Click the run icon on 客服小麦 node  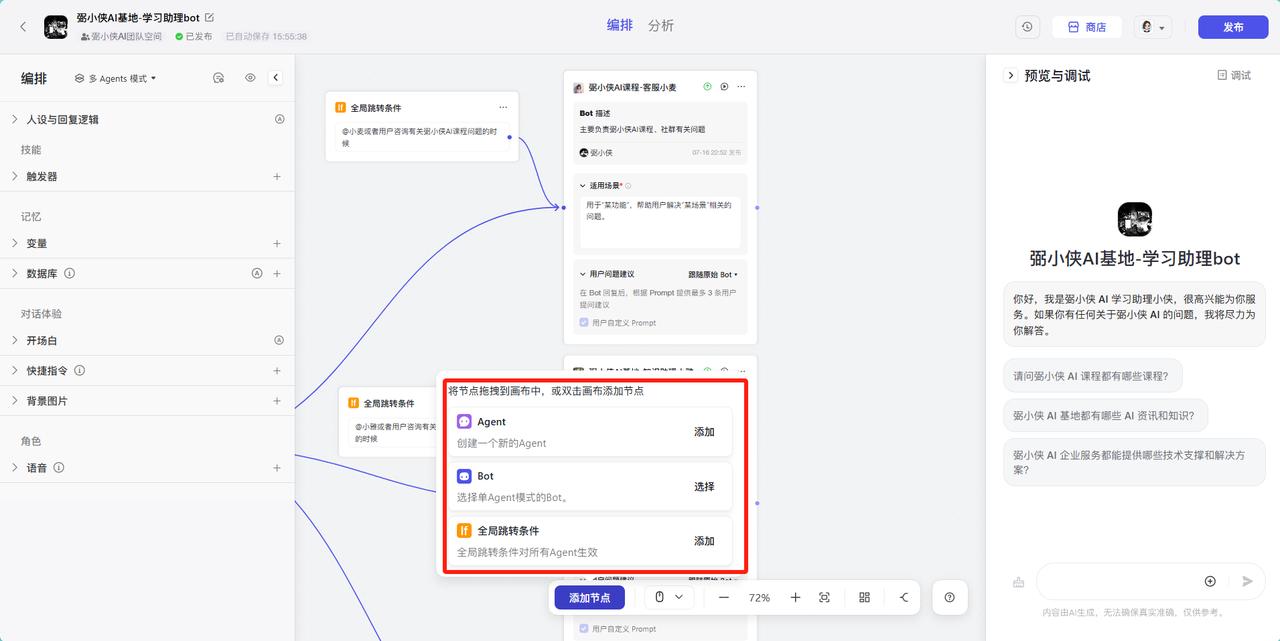(x=724, y=87)
